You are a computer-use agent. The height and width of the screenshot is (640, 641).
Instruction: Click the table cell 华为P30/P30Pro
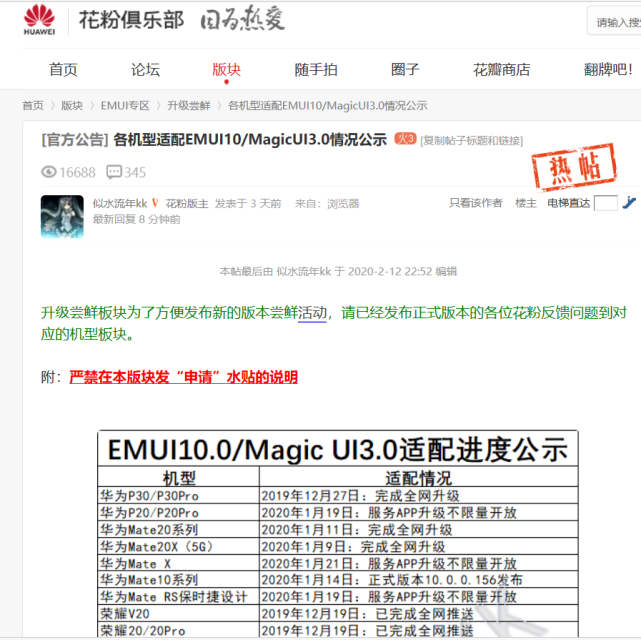coord(179,495)
